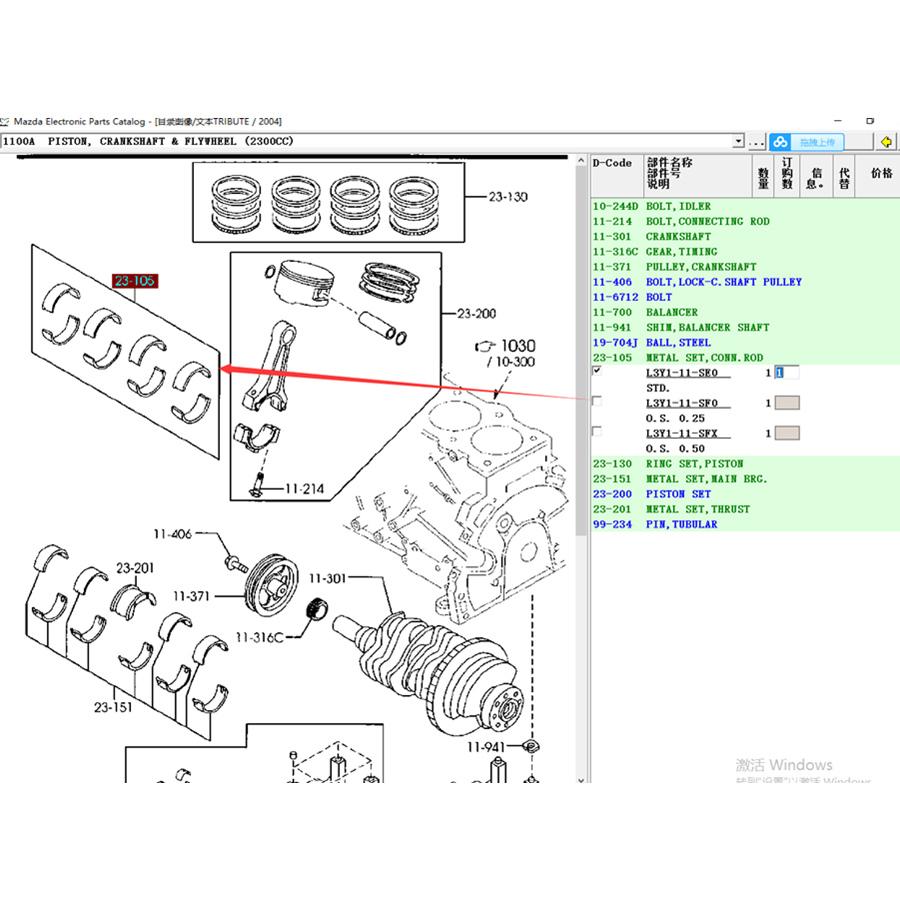Expand the 1100A section dropdown arrow
The image size is (900, 900).
738,141
